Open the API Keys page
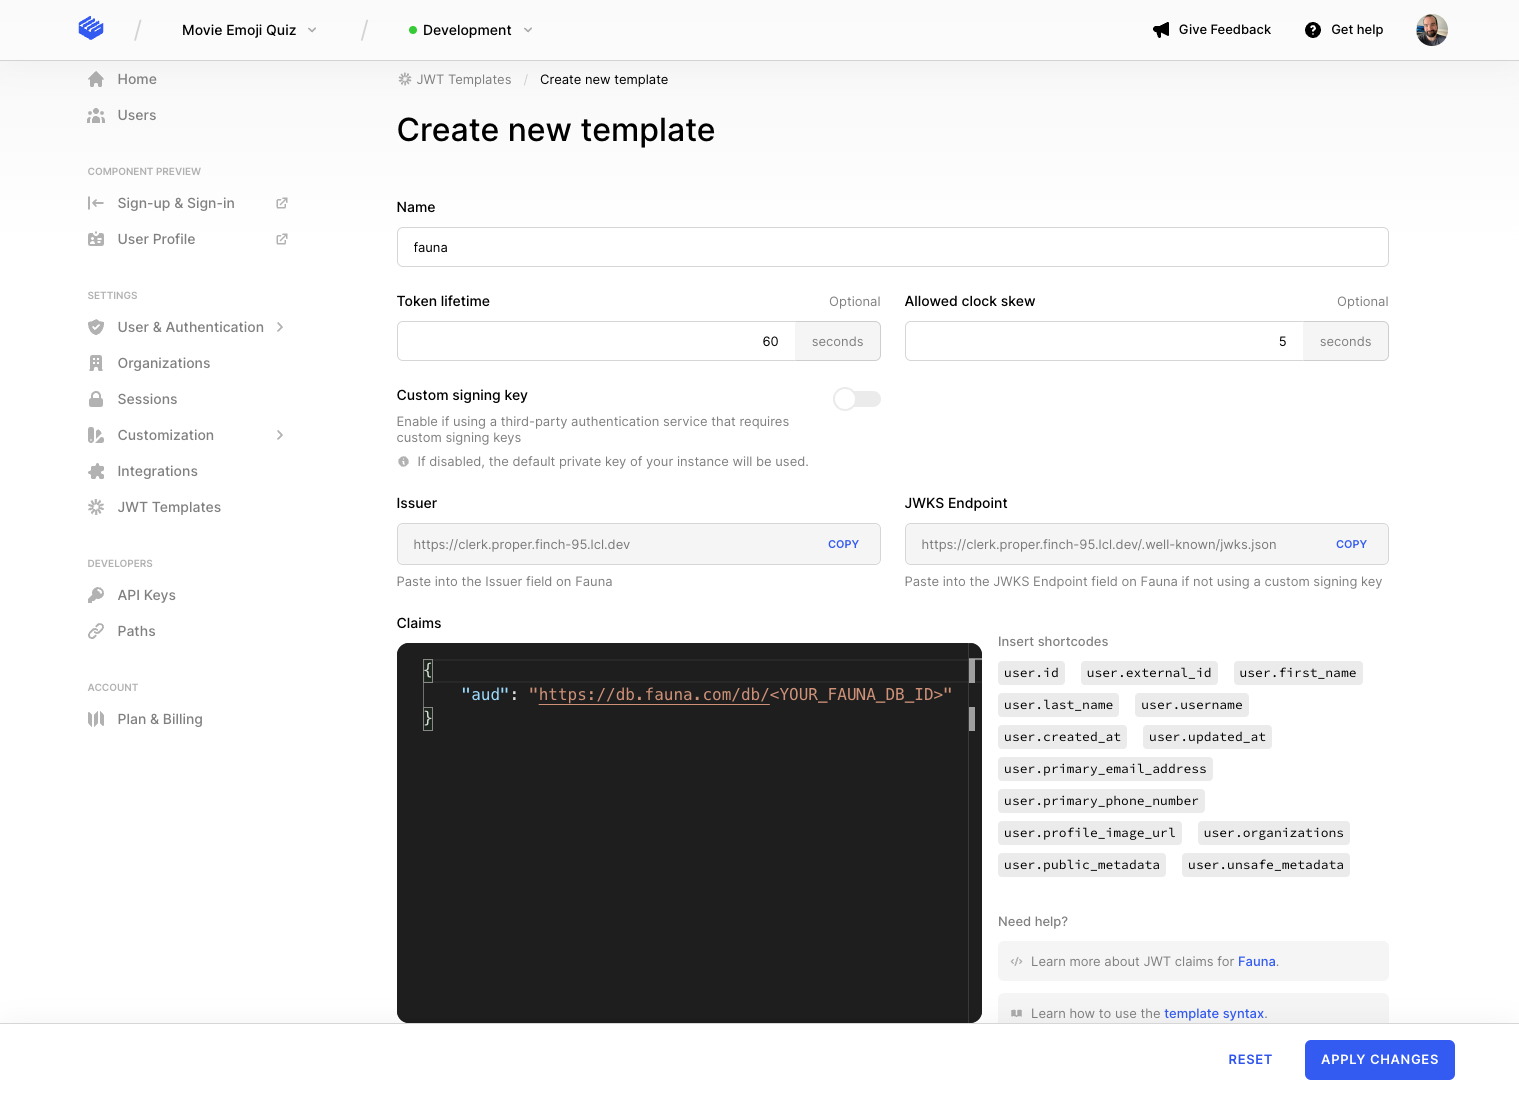The height and width of the screenshot is (1096, 1519). 147,595
